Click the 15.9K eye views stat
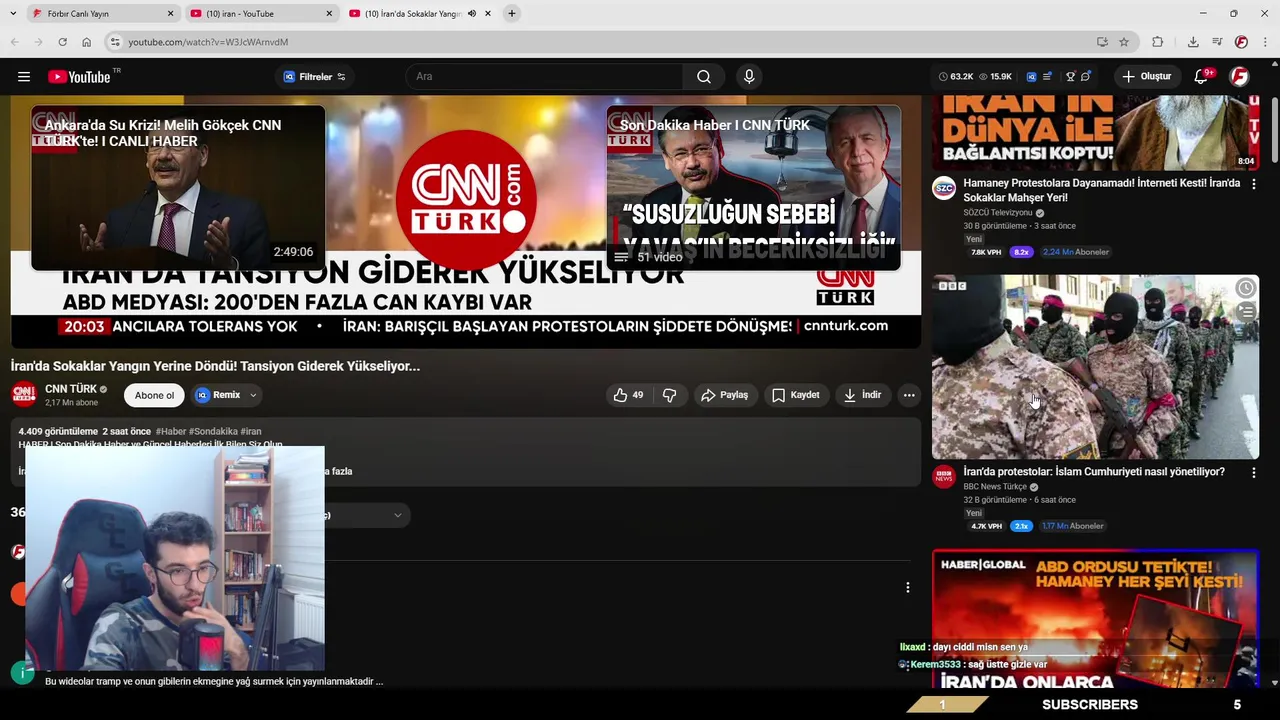The width and height of the screenshot is (1280, 720). click(x=996, y=77)
